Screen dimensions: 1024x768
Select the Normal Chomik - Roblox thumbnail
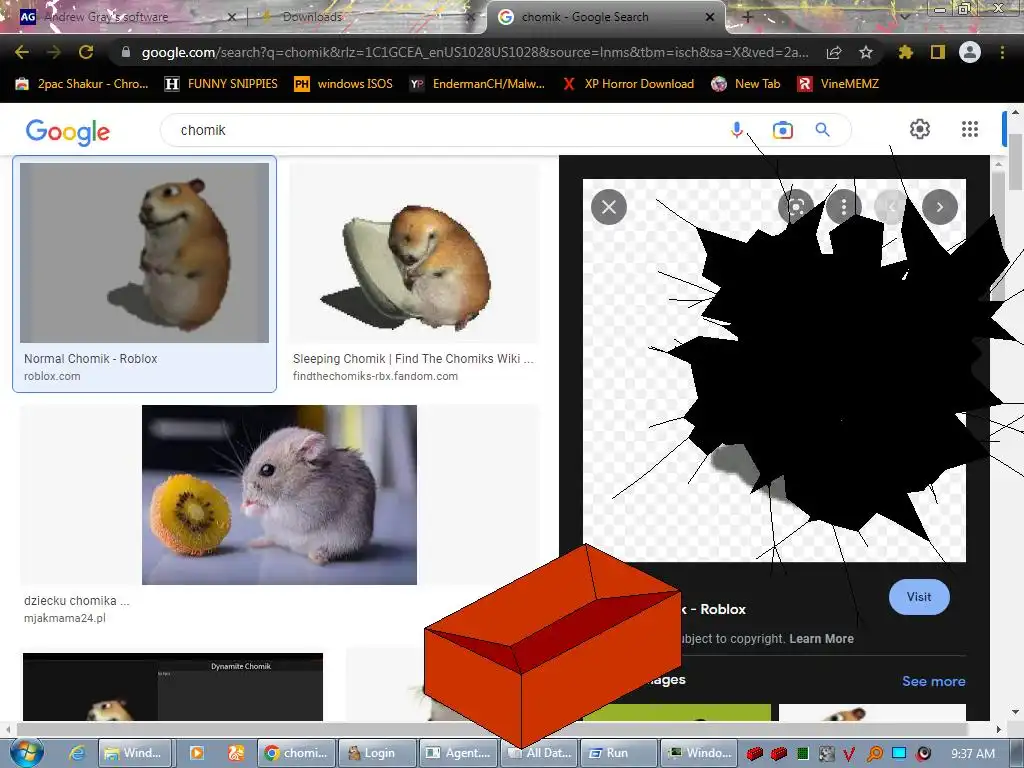[144, 253]
